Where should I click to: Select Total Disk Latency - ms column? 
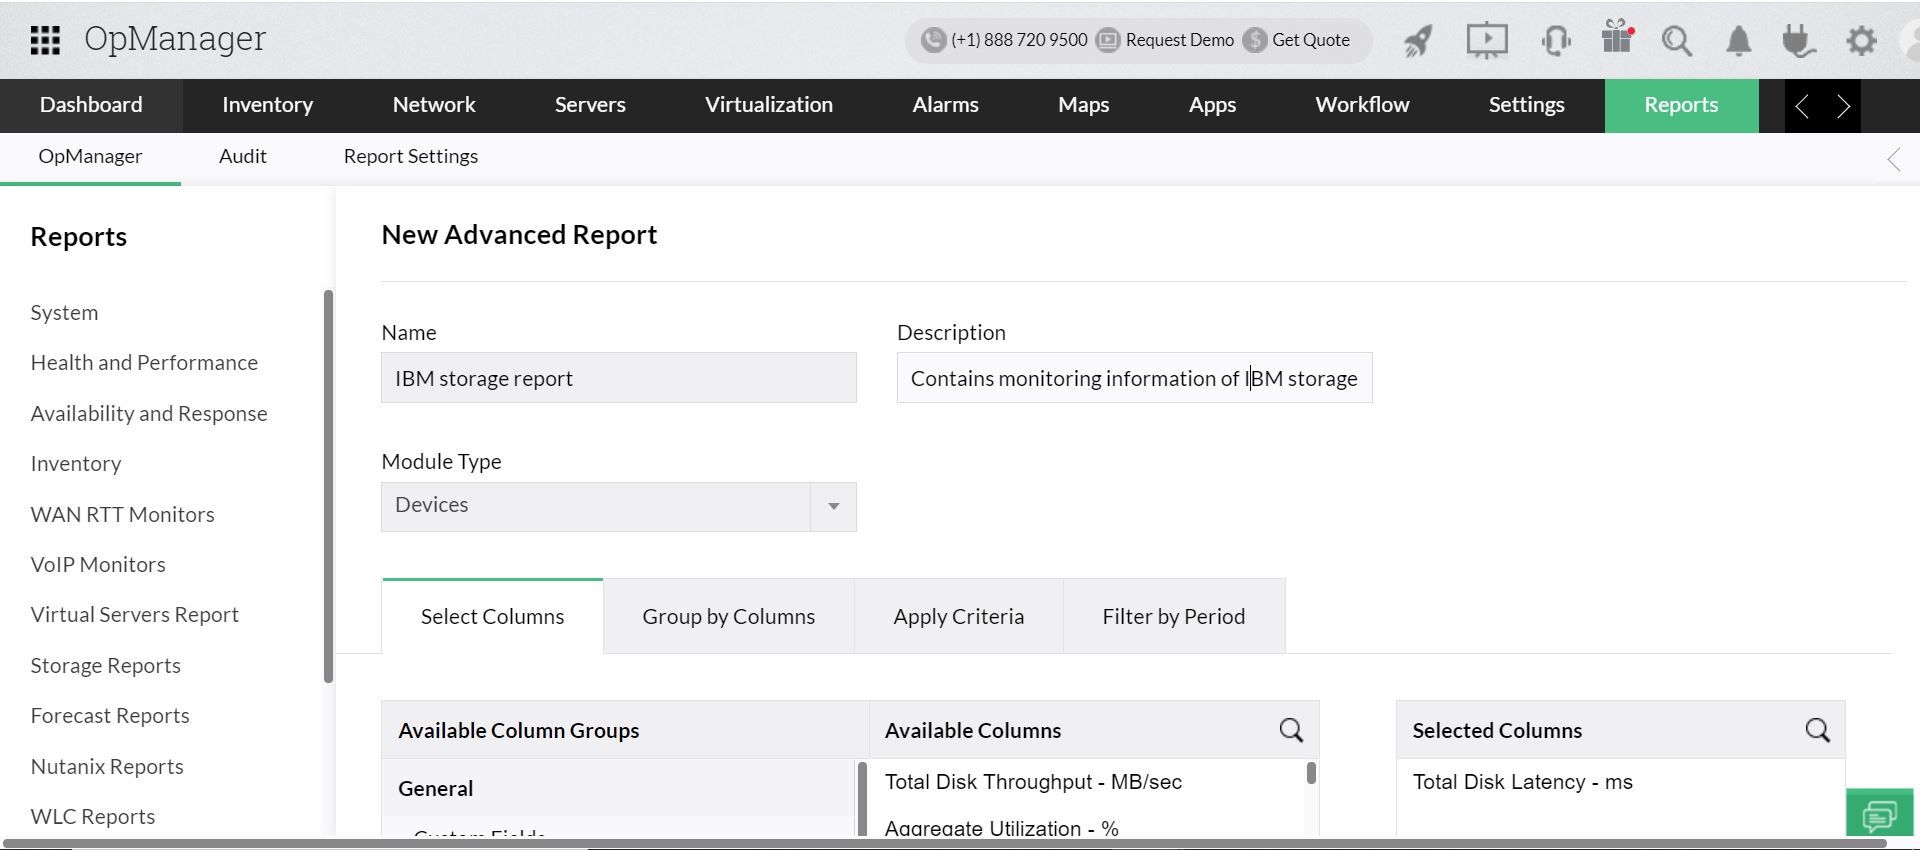pyautogui.click(x=1522, y=782)
